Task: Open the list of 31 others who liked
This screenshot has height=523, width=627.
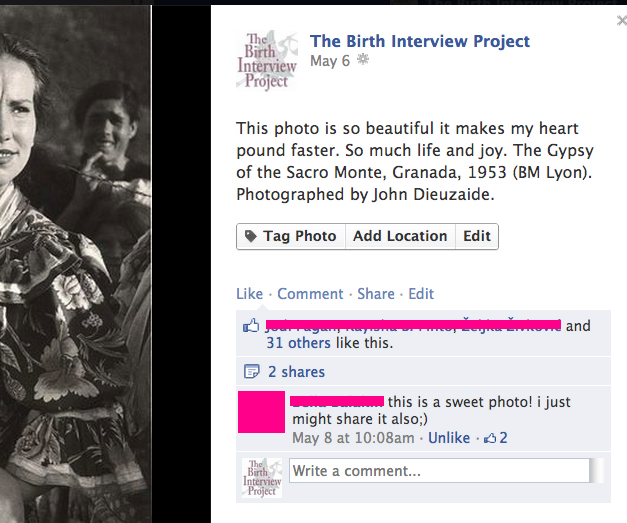Action: [298, 343]
